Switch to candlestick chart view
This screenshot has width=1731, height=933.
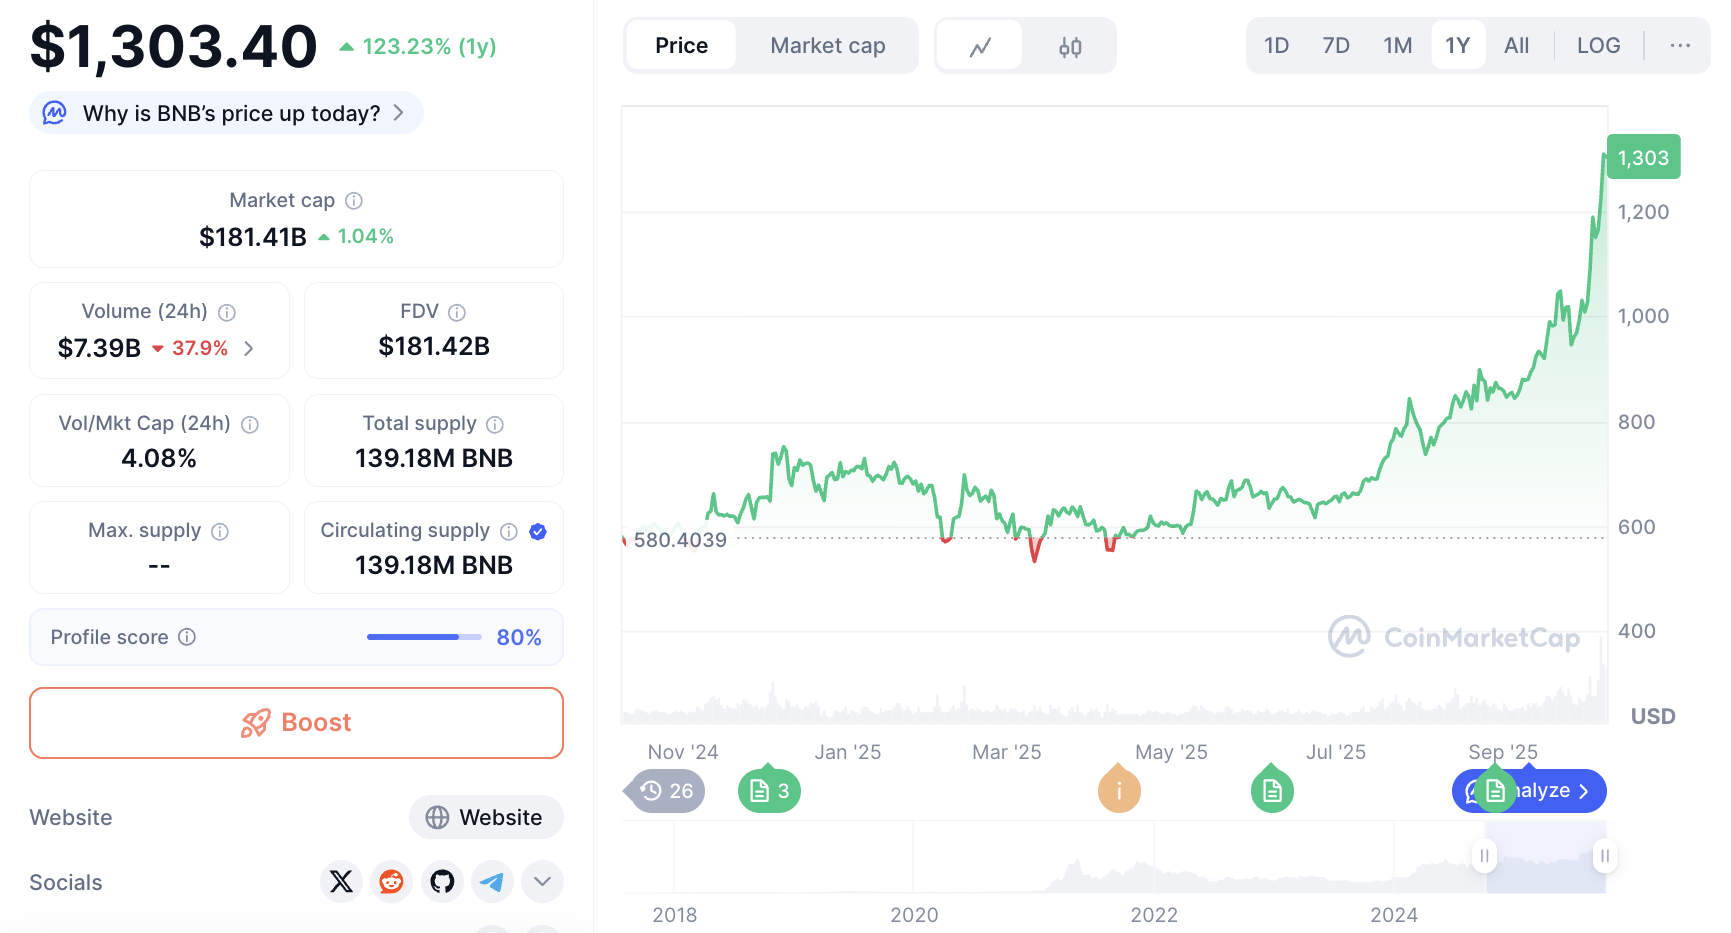pos(1070,46)
